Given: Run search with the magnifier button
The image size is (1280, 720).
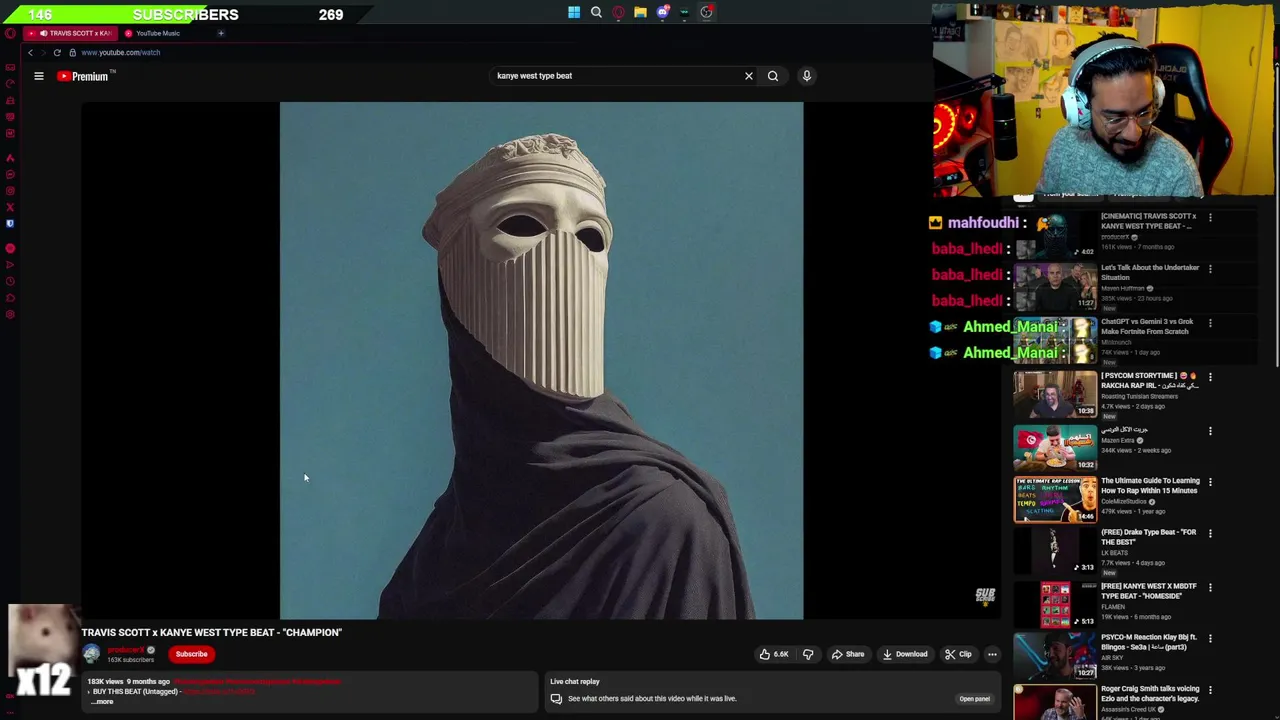Looking at the screenshot, I should pos(773,76).
